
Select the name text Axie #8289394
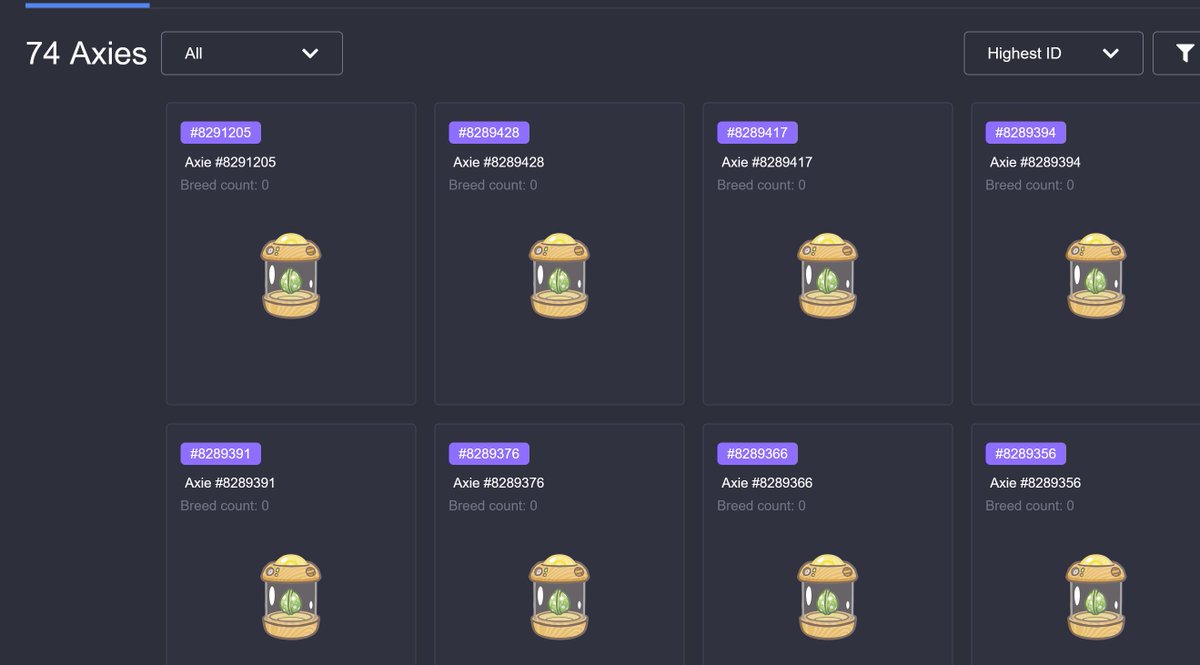coord(1035,162)
